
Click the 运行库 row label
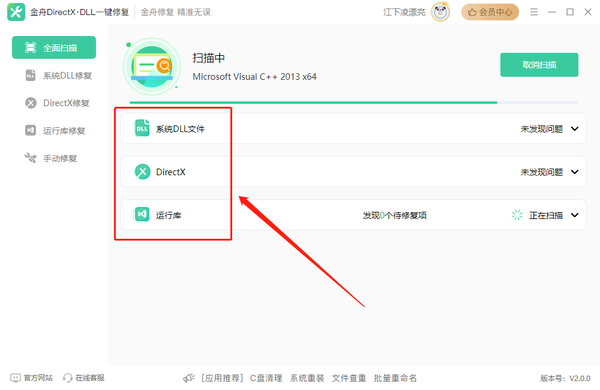[168, 215]
